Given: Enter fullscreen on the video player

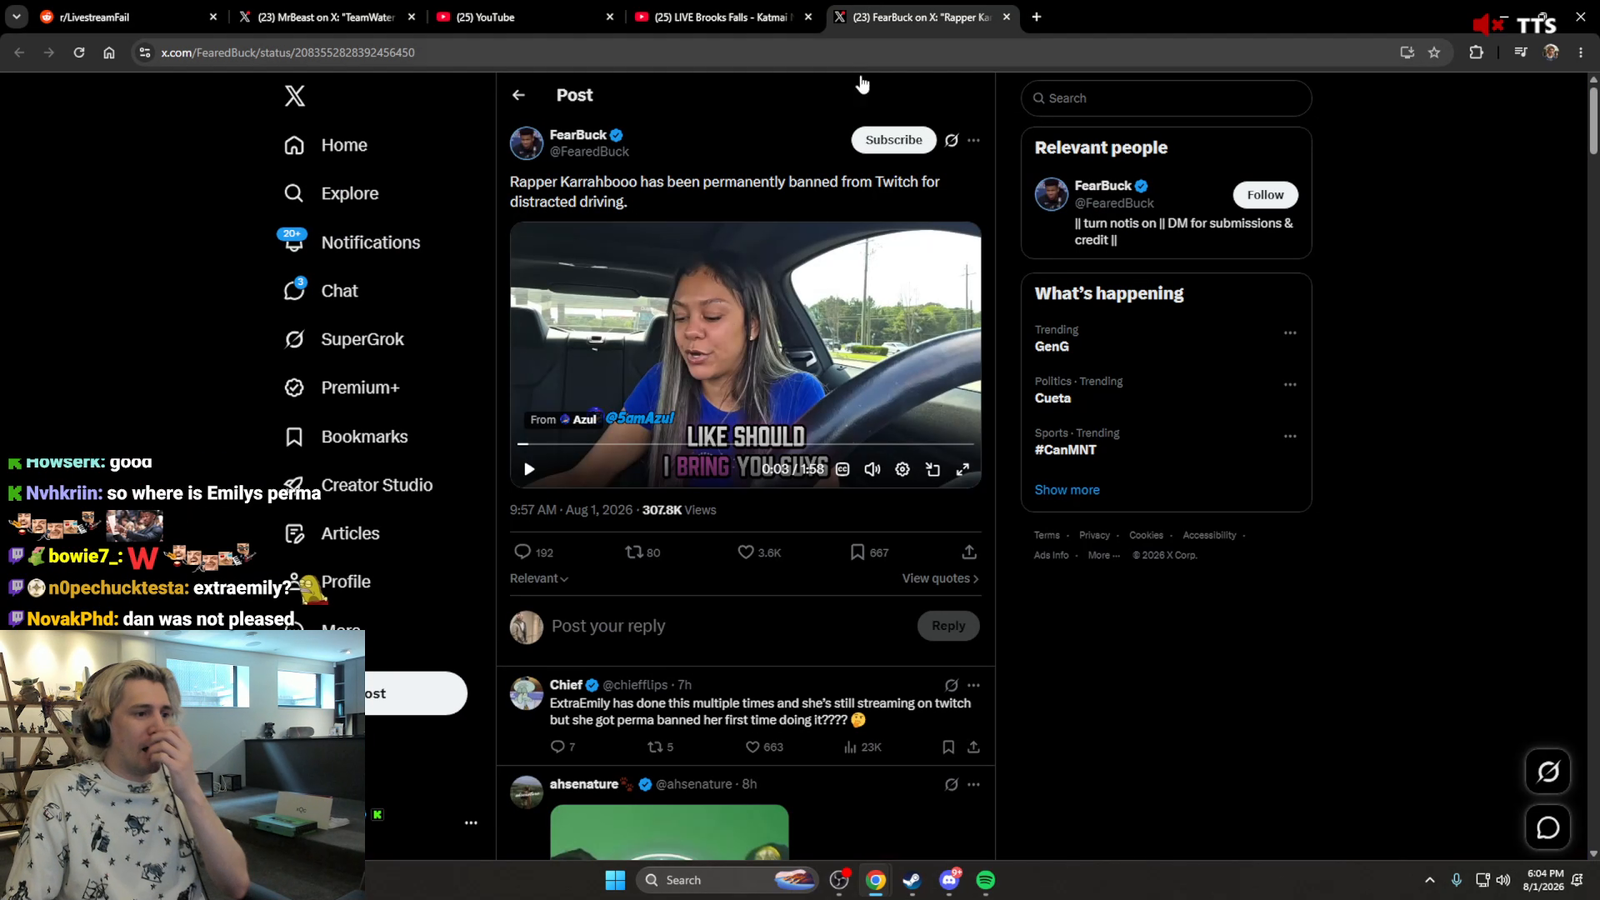Looking at the screenshot, I should click(x=963, y=469).
